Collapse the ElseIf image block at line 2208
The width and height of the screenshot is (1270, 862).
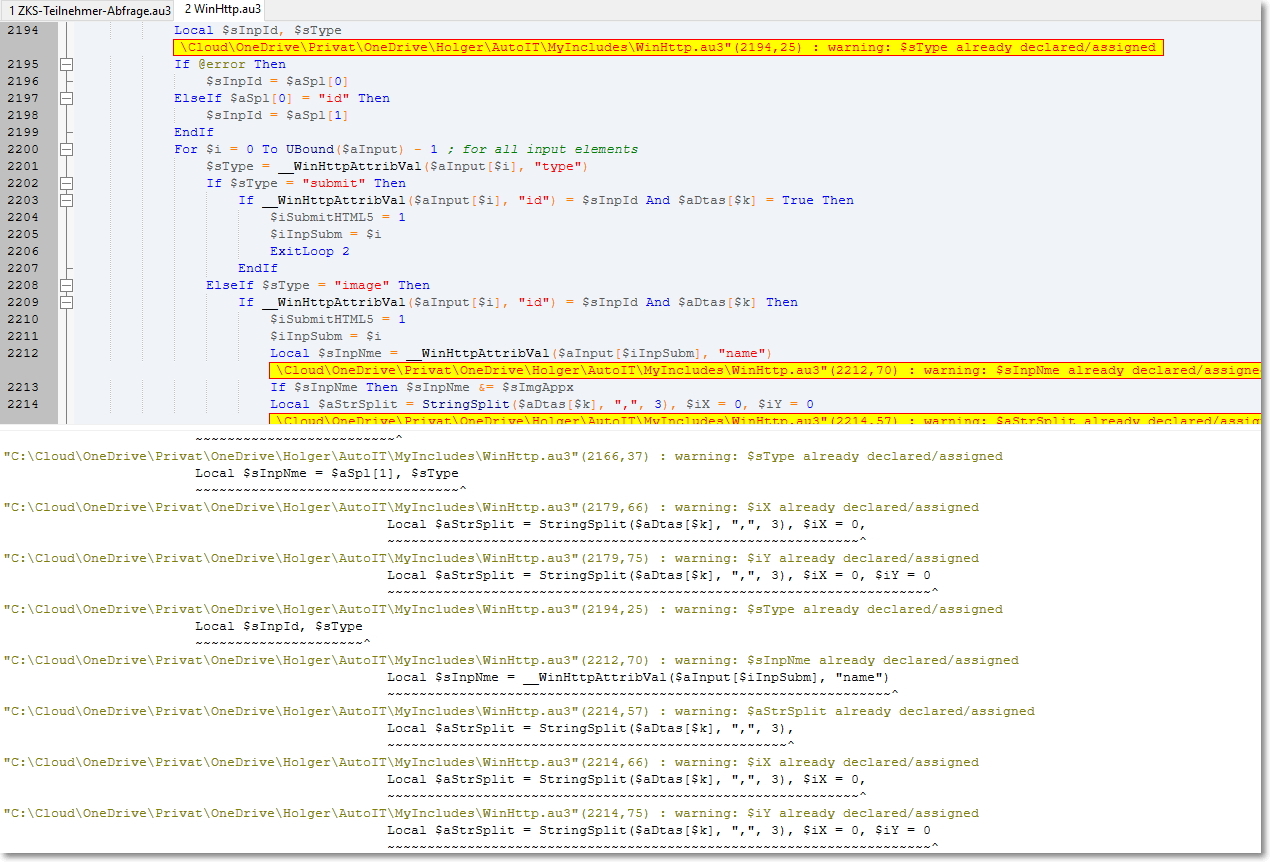[67, 285]
